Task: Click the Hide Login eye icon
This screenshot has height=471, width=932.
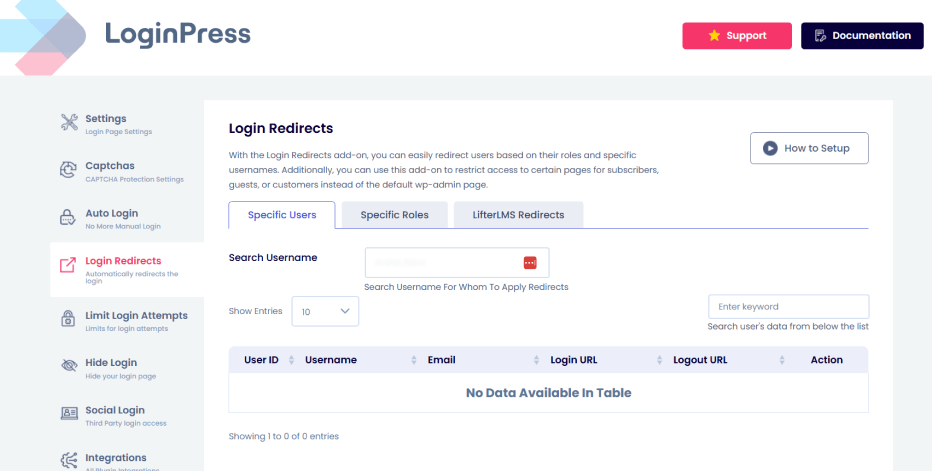Action: [68, 366]
